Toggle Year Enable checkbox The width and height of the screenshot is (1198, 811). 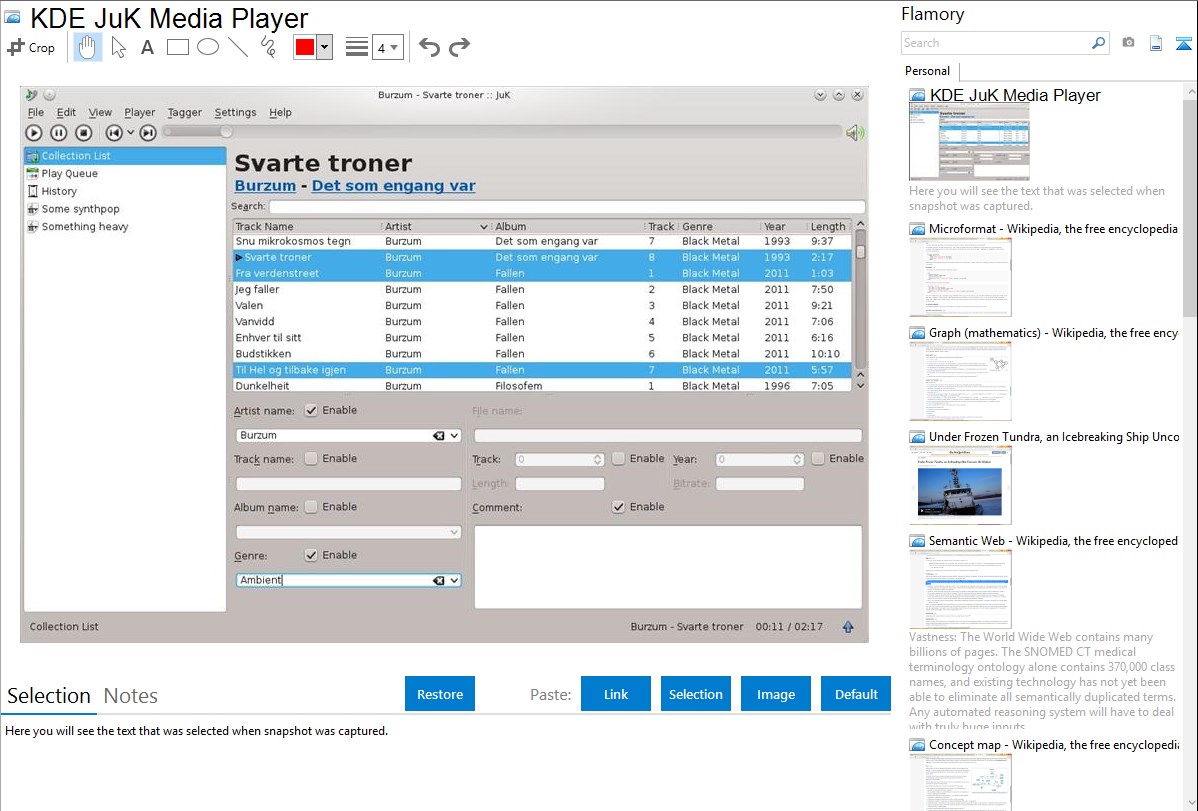tap(818, 459)
